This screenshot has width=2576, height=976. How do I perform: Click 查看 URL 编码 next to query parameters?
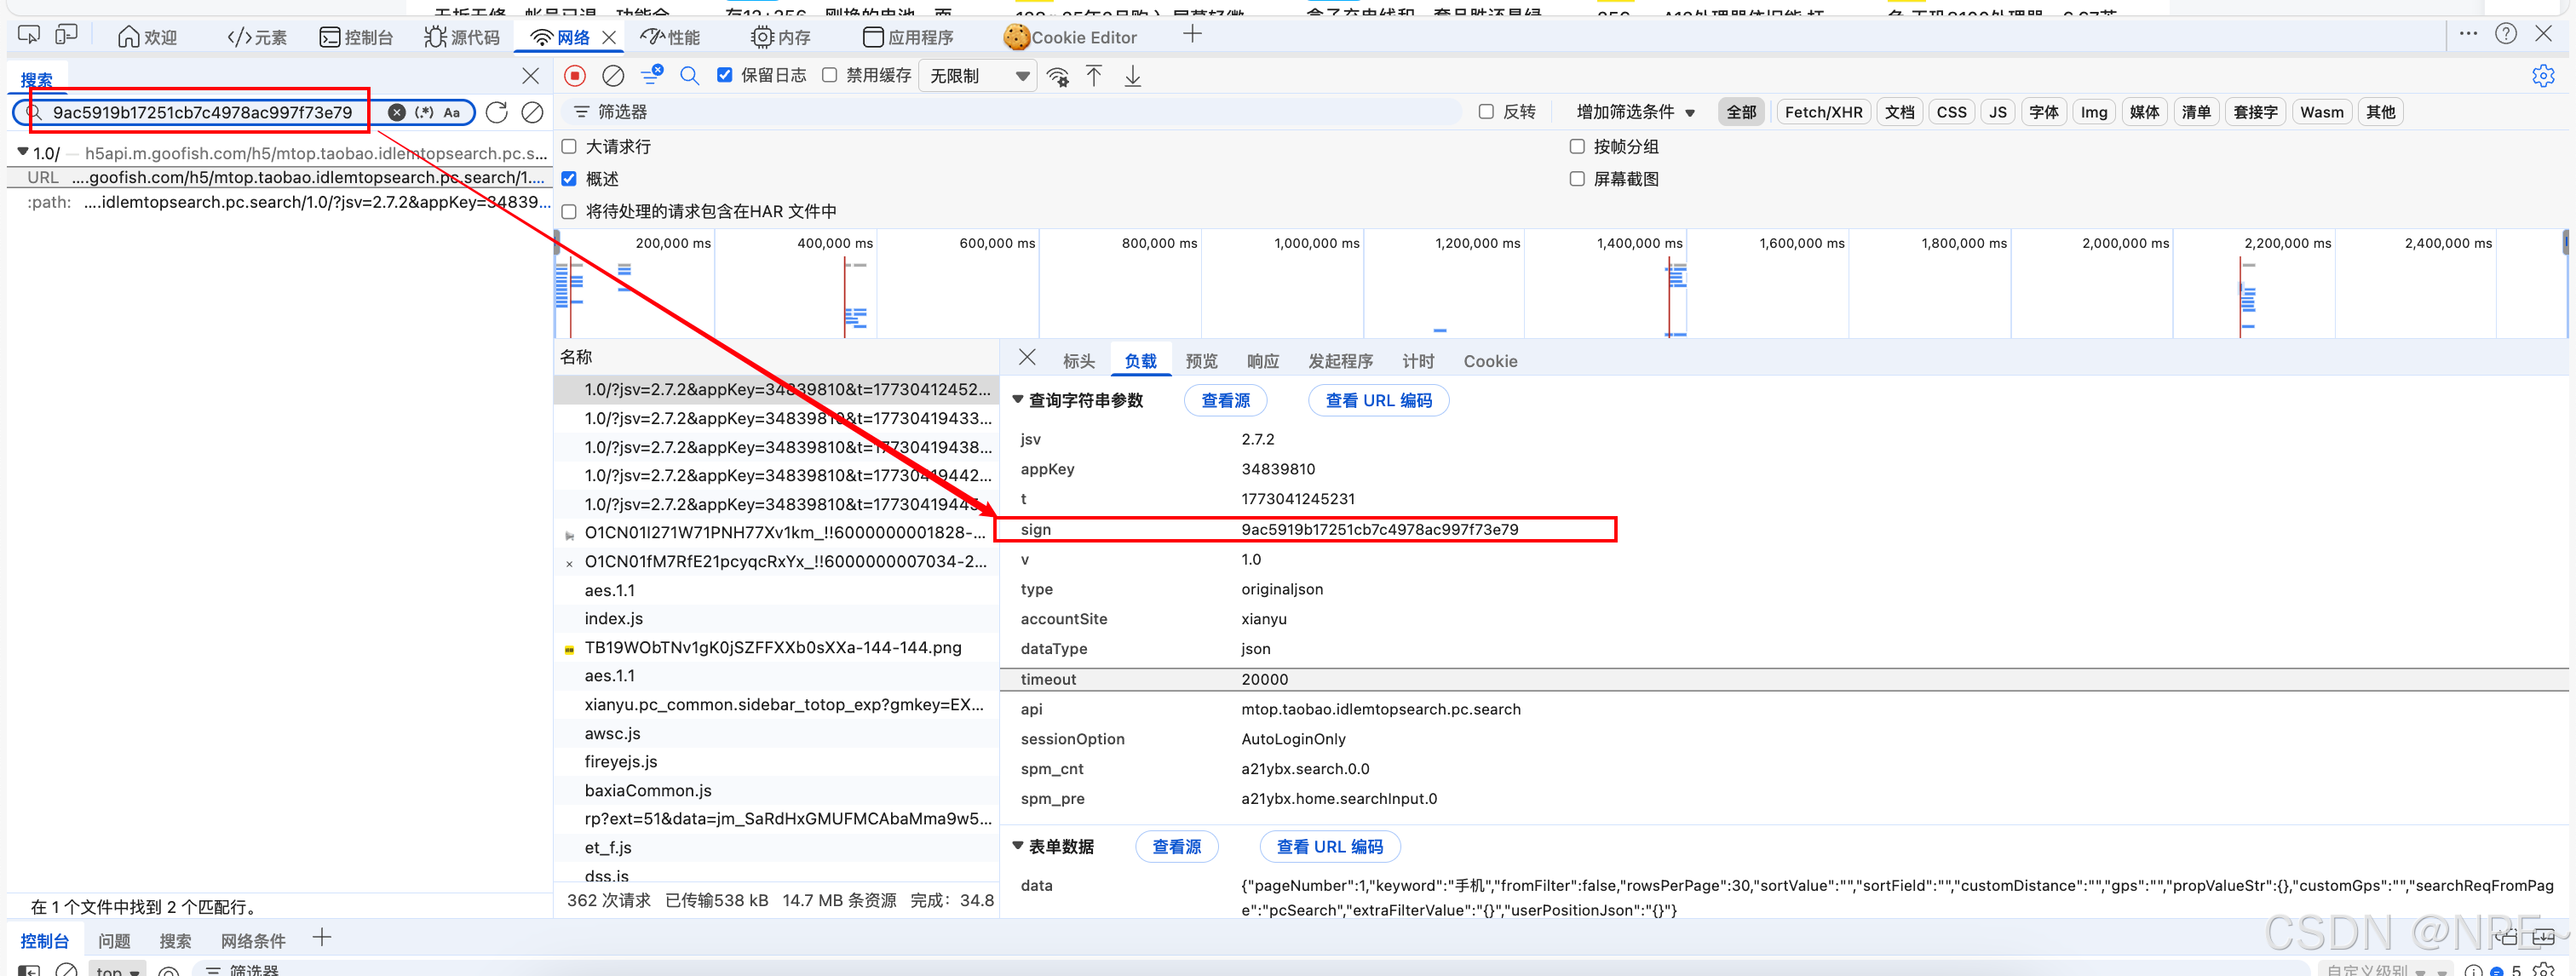1378,400
